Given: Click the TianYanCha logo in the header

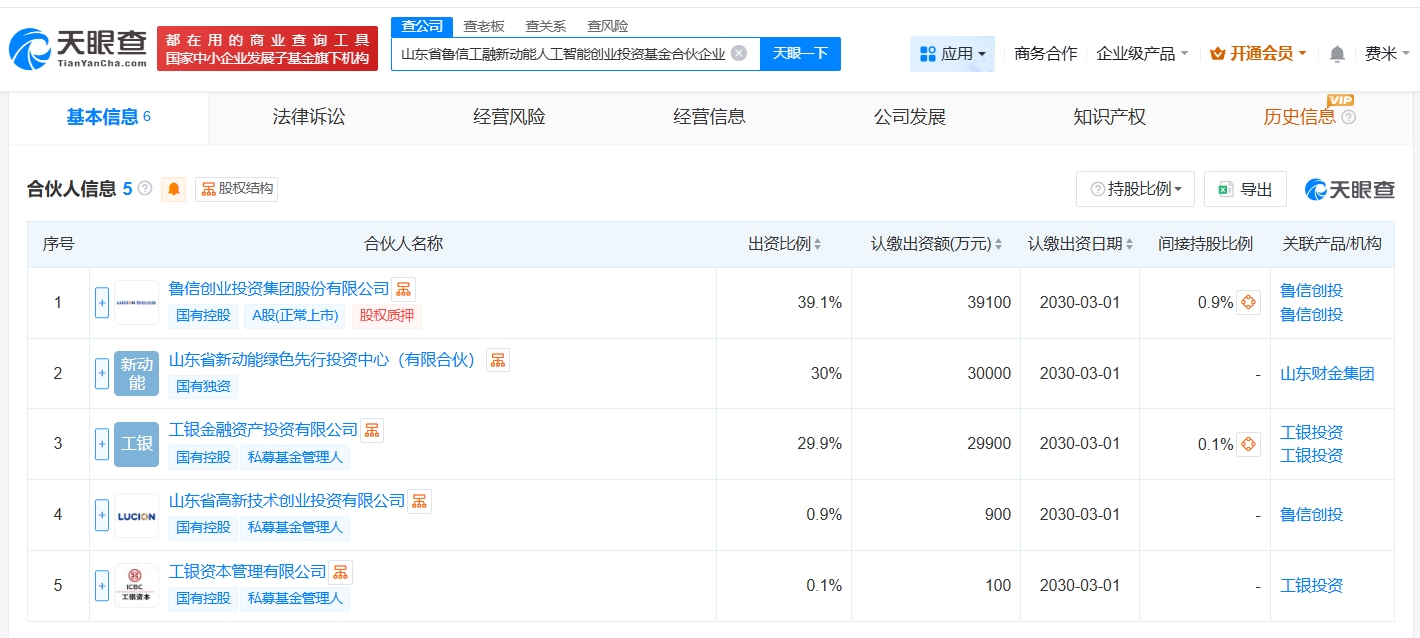Looking at the screenshot, I should coord(78,47).
